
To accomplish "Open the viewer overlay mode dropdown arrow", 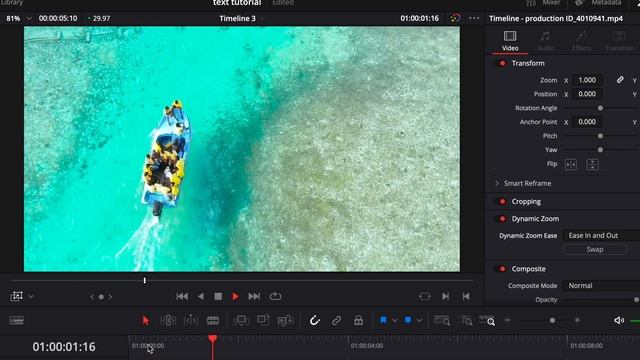I will click(x=31, y=297).
